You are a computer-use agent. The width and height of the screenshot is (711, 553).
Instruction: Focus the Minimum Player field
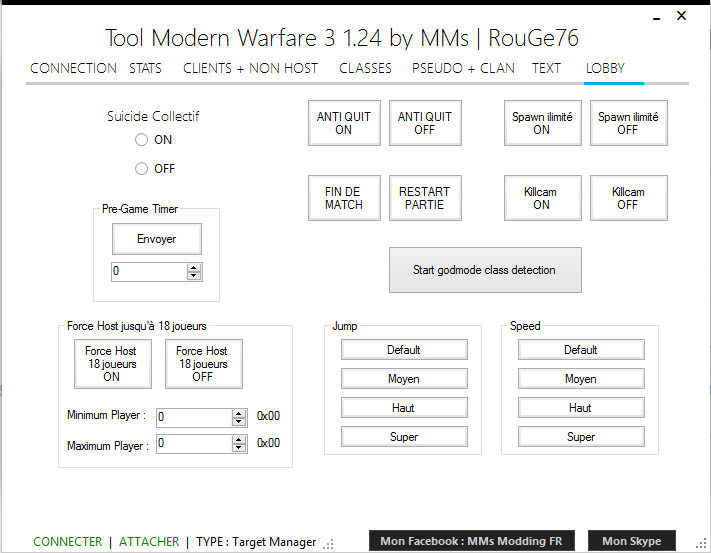tap(194, 417)
